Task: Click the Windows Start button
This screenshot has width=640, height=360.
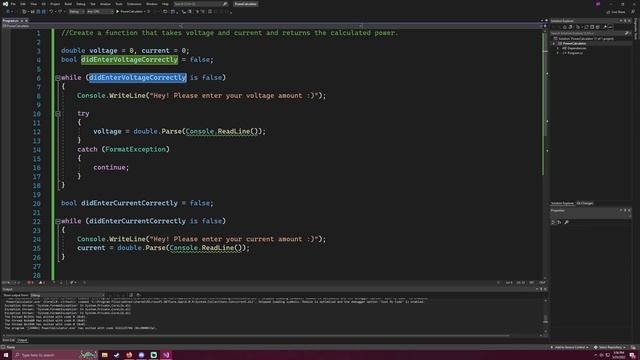Action: [6, 355]
